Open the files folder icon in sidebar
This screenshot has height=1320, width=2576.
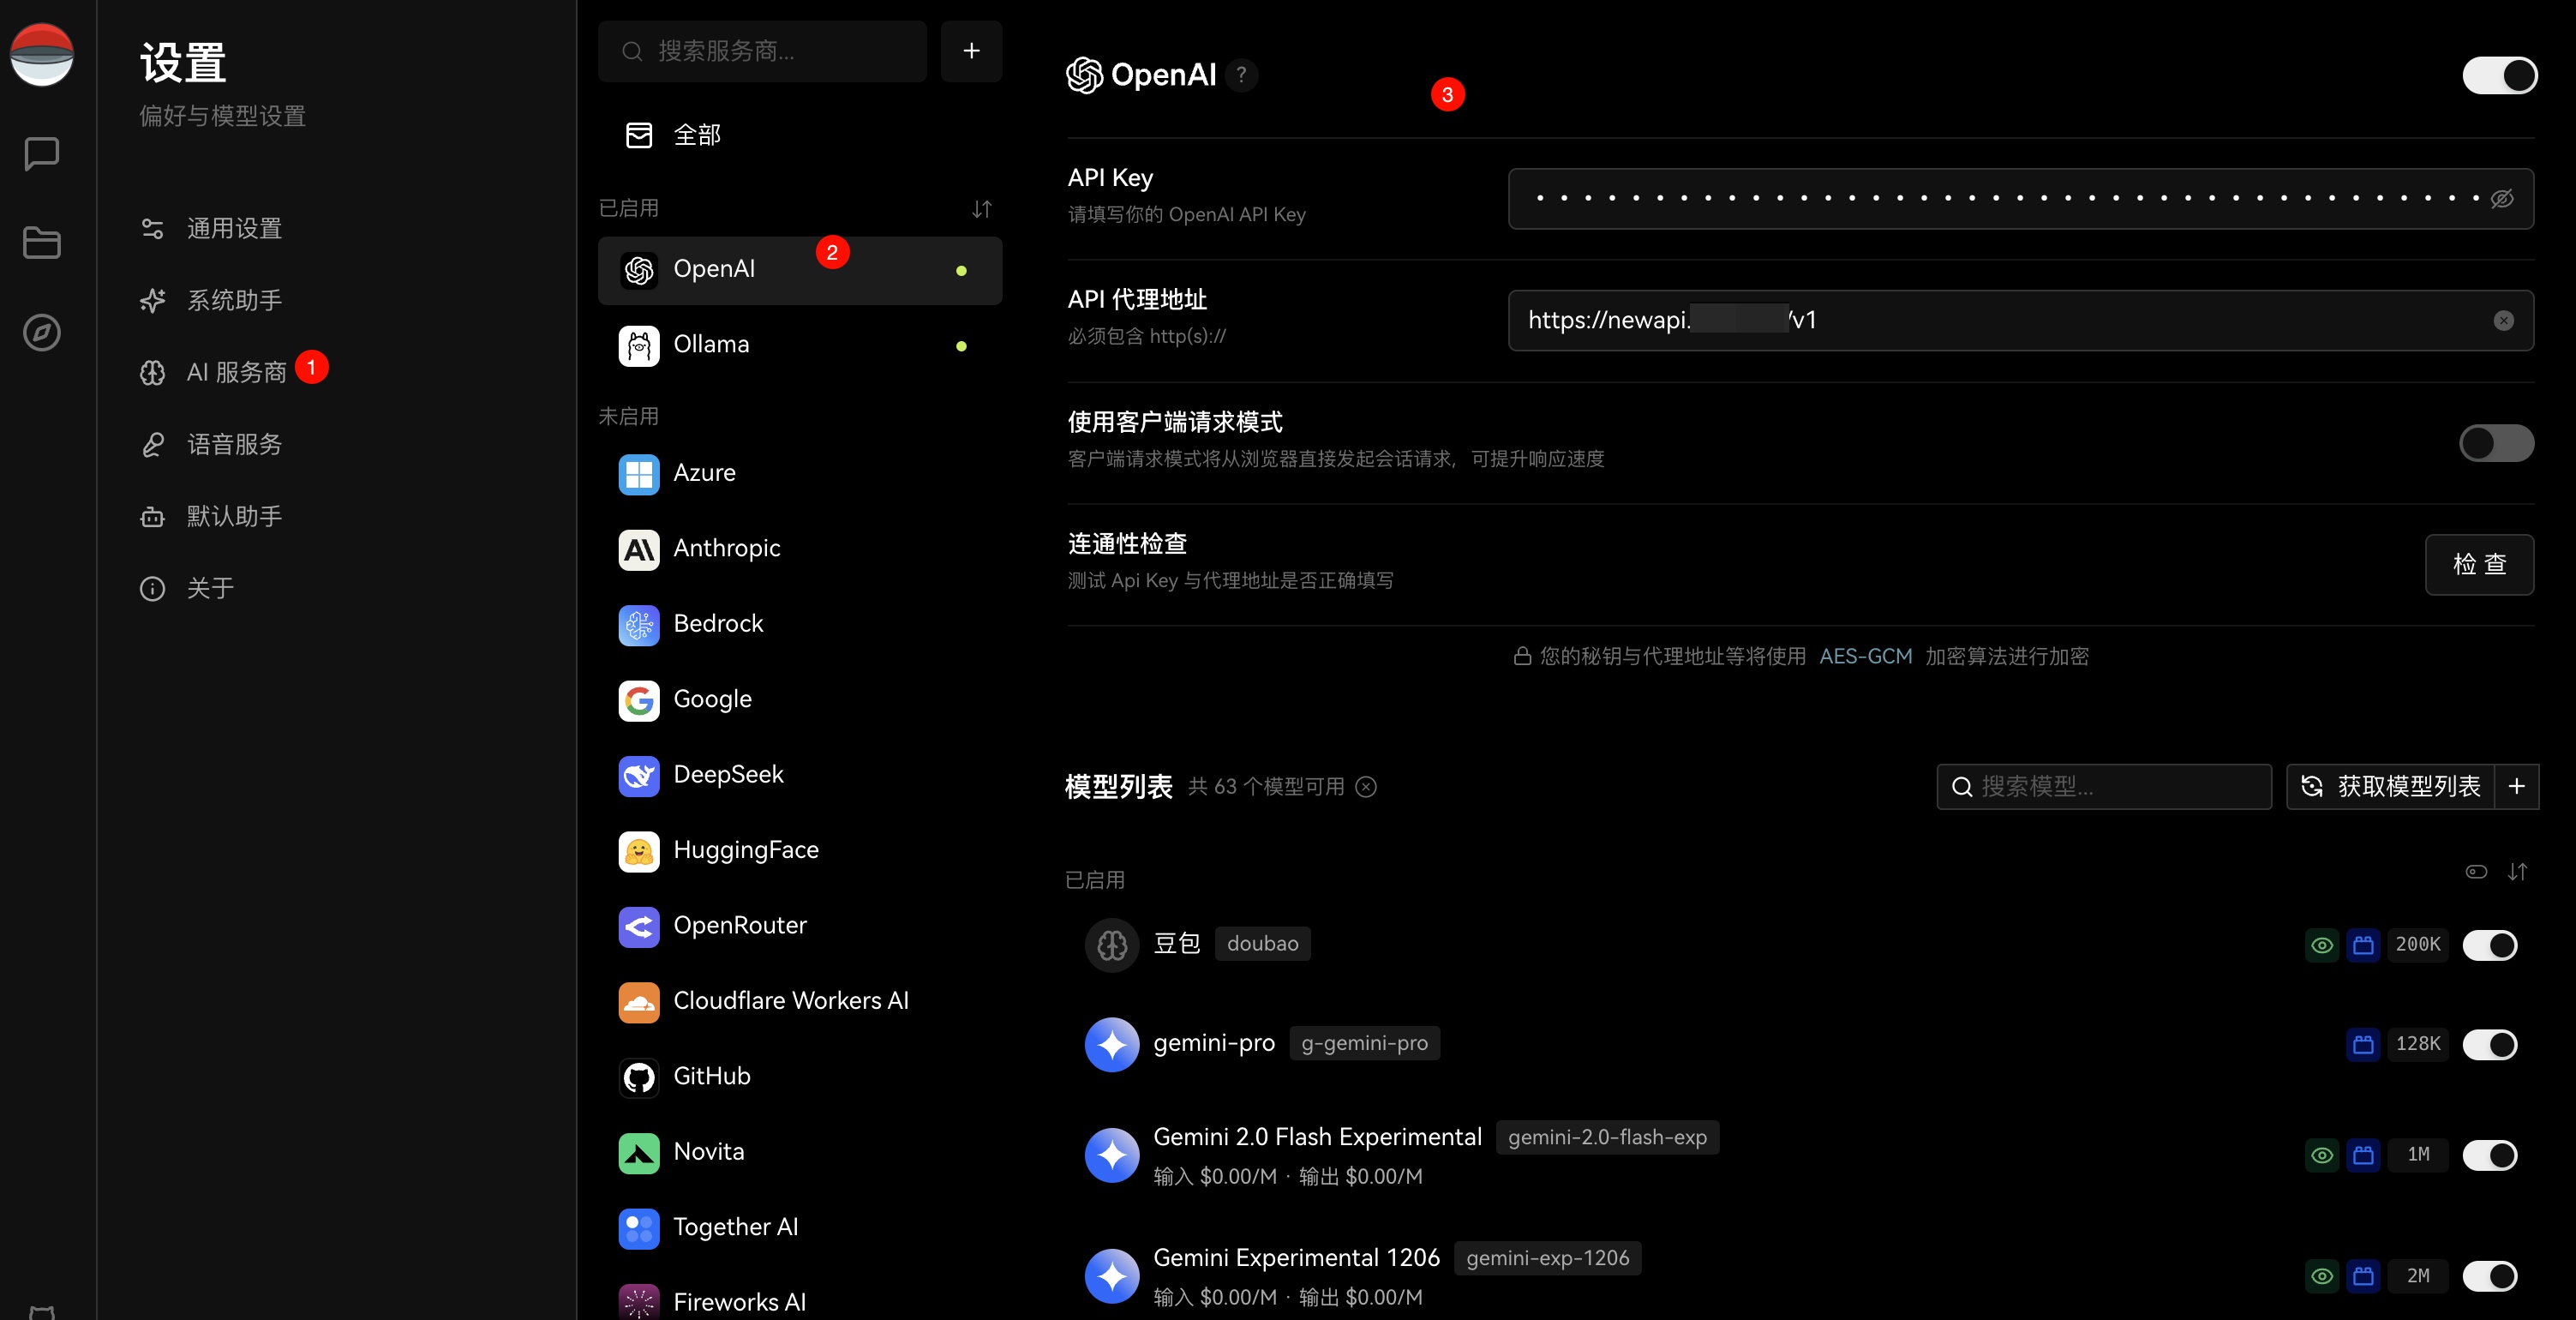click(41, 243)
